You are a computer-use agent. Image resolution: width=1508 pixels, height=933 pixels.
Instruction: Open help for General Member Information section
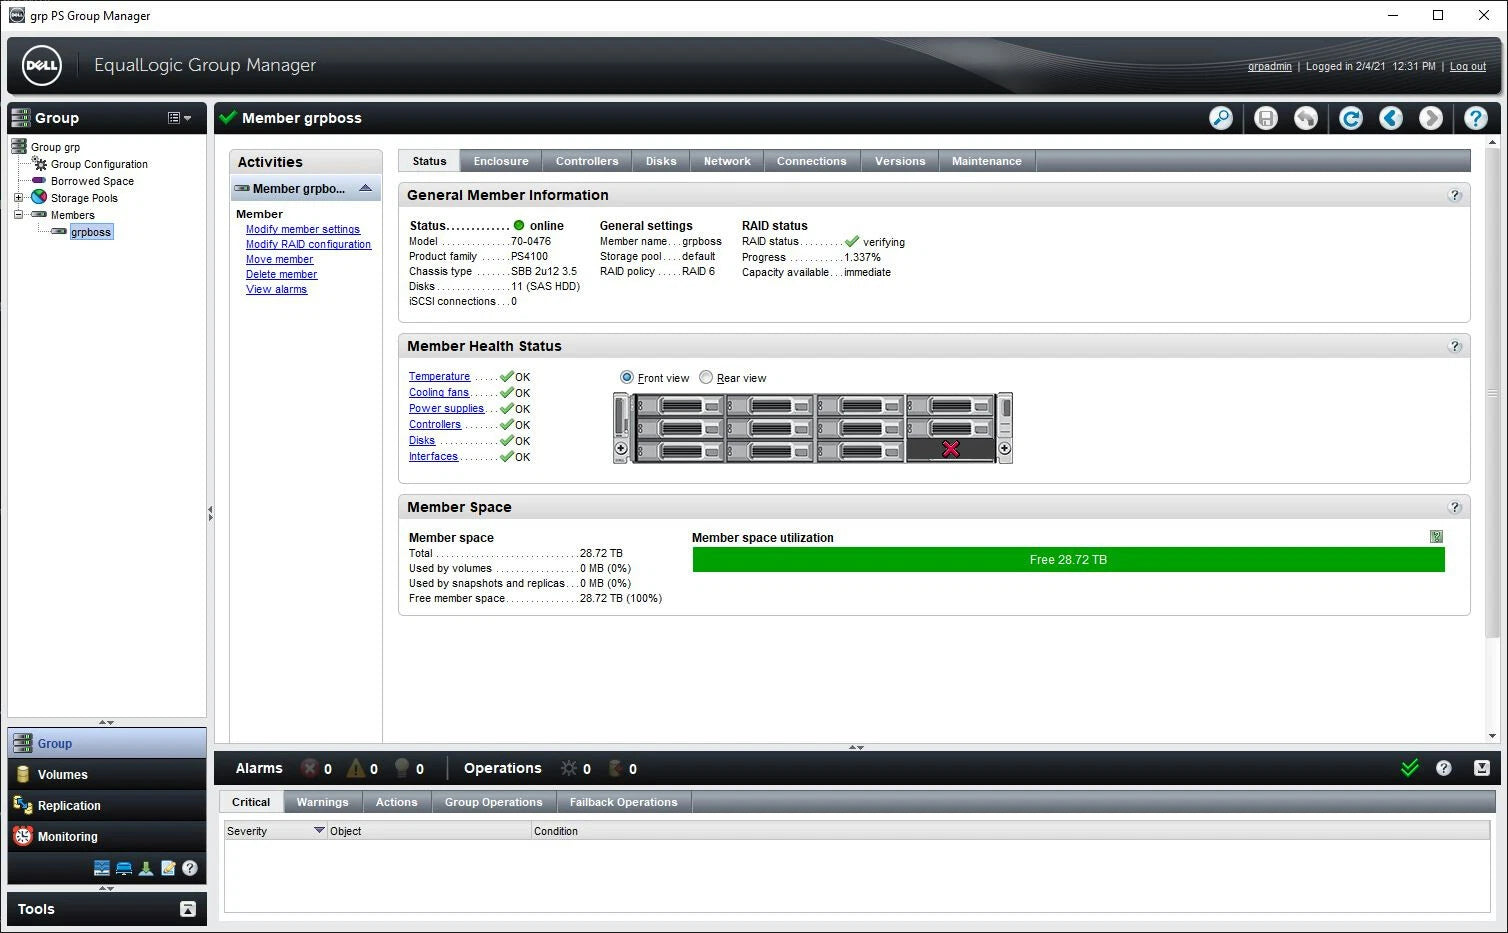tap(1455, 195)
